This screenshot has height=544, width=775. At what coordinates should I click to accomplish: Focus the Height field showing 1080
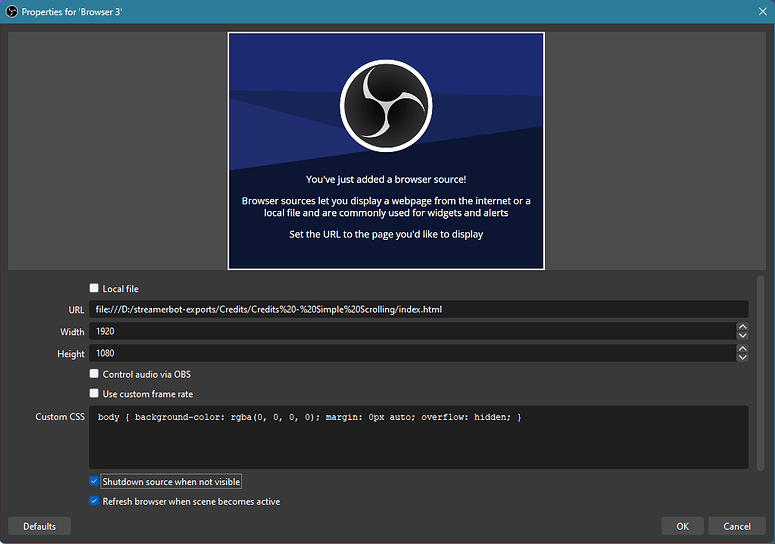tap(412, 353)
